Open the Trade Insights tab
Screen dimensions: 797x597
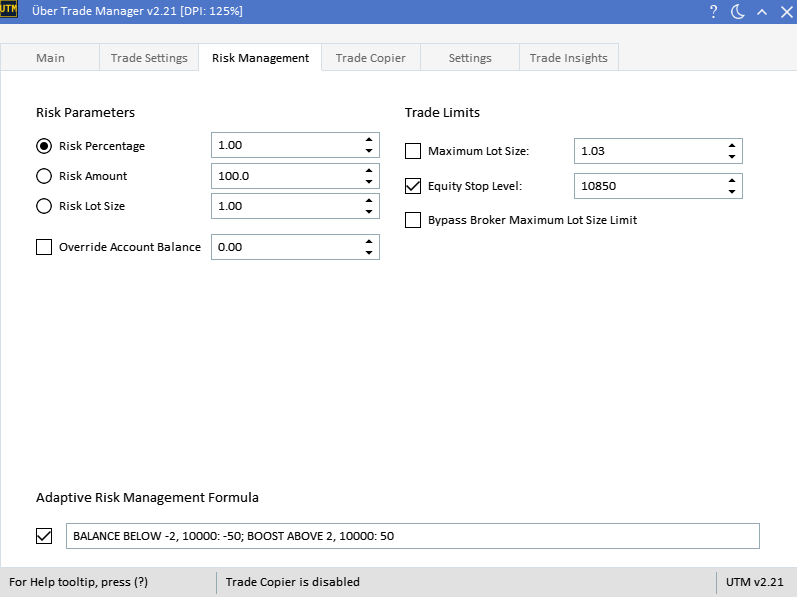pyautogui.click(x=568, y=58)
